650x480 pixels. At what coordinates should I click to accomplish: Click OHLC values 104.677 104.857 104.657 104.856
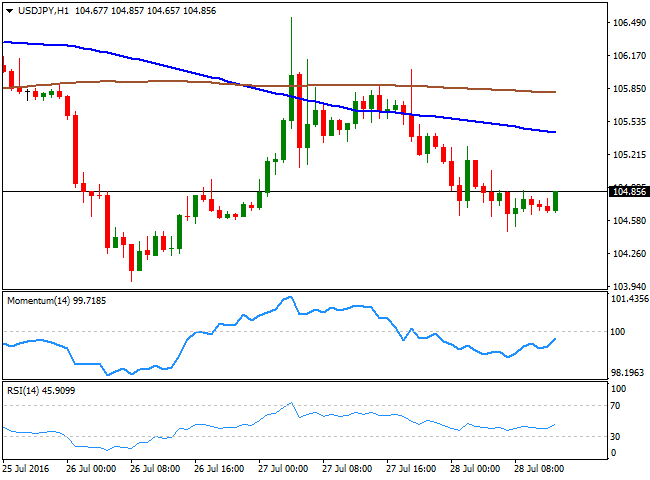pos(146,11)
